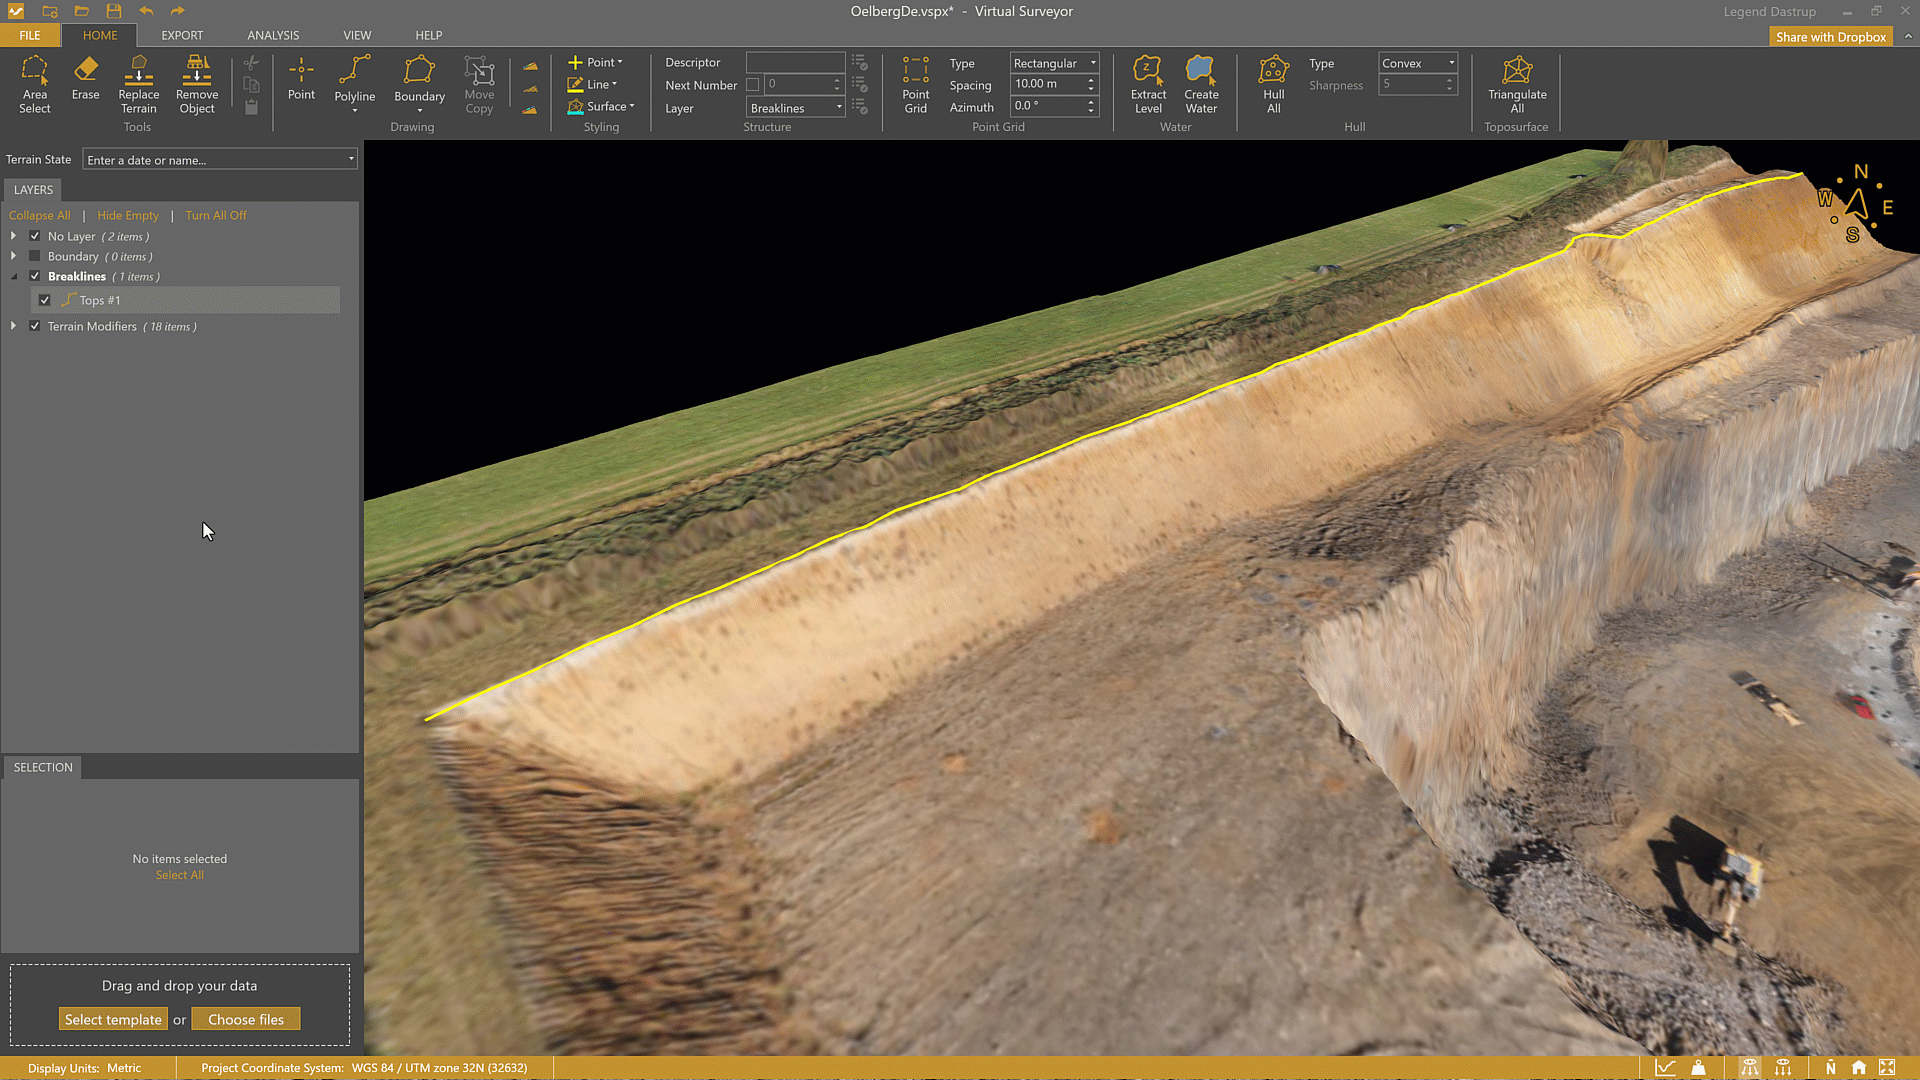Open the Point Grid tool
The image size is (1920, 1080).
tap(915, 84)
